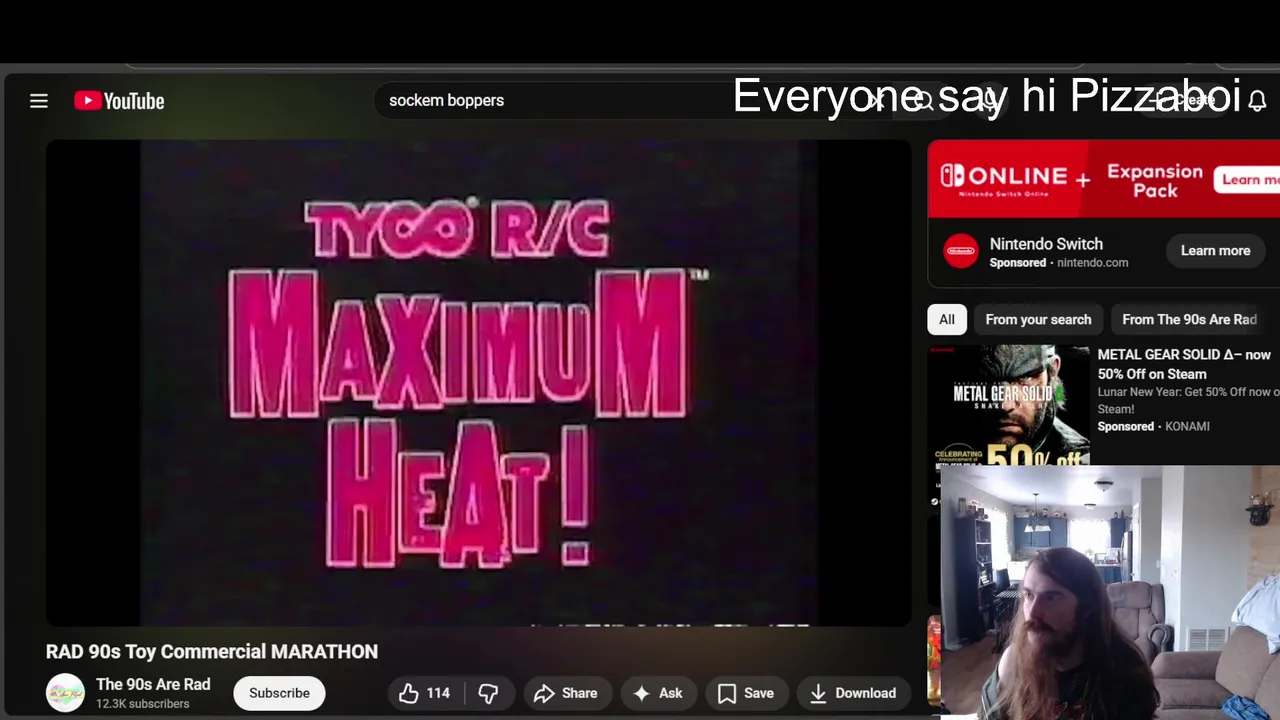Click the RAD 90s Toy Commercial MARATHON title
1280x720 pixels.
pos(212,652)
